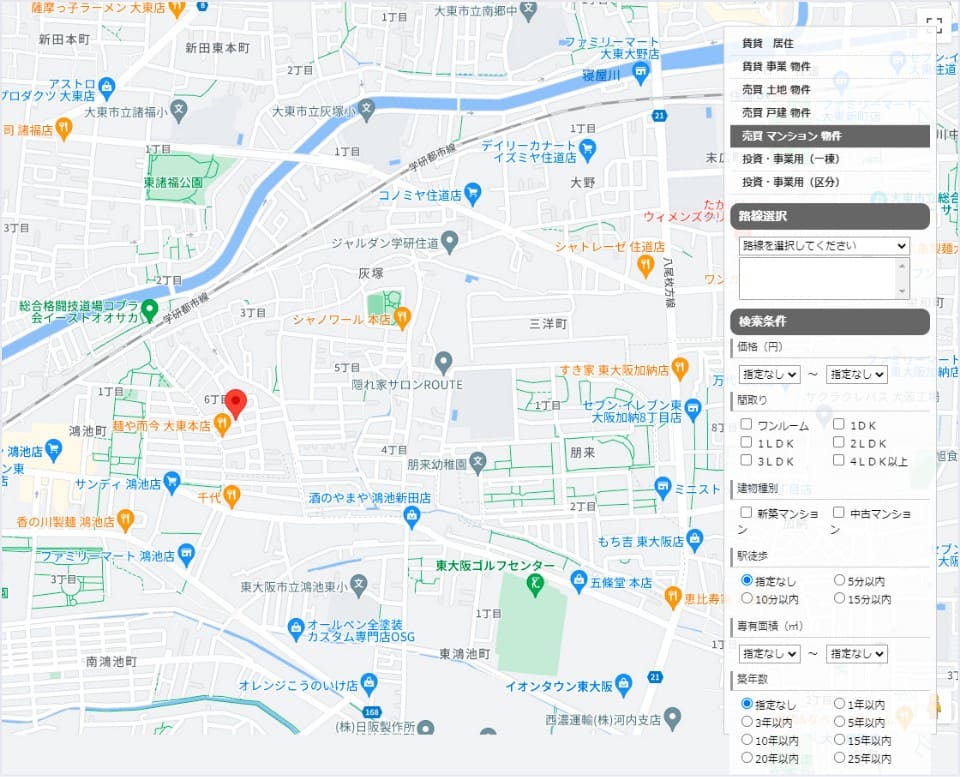Screen dimensions: 960x777
Task: Open シャトレーゼ住道店 food marker
Action: click(x=645, y=265)
